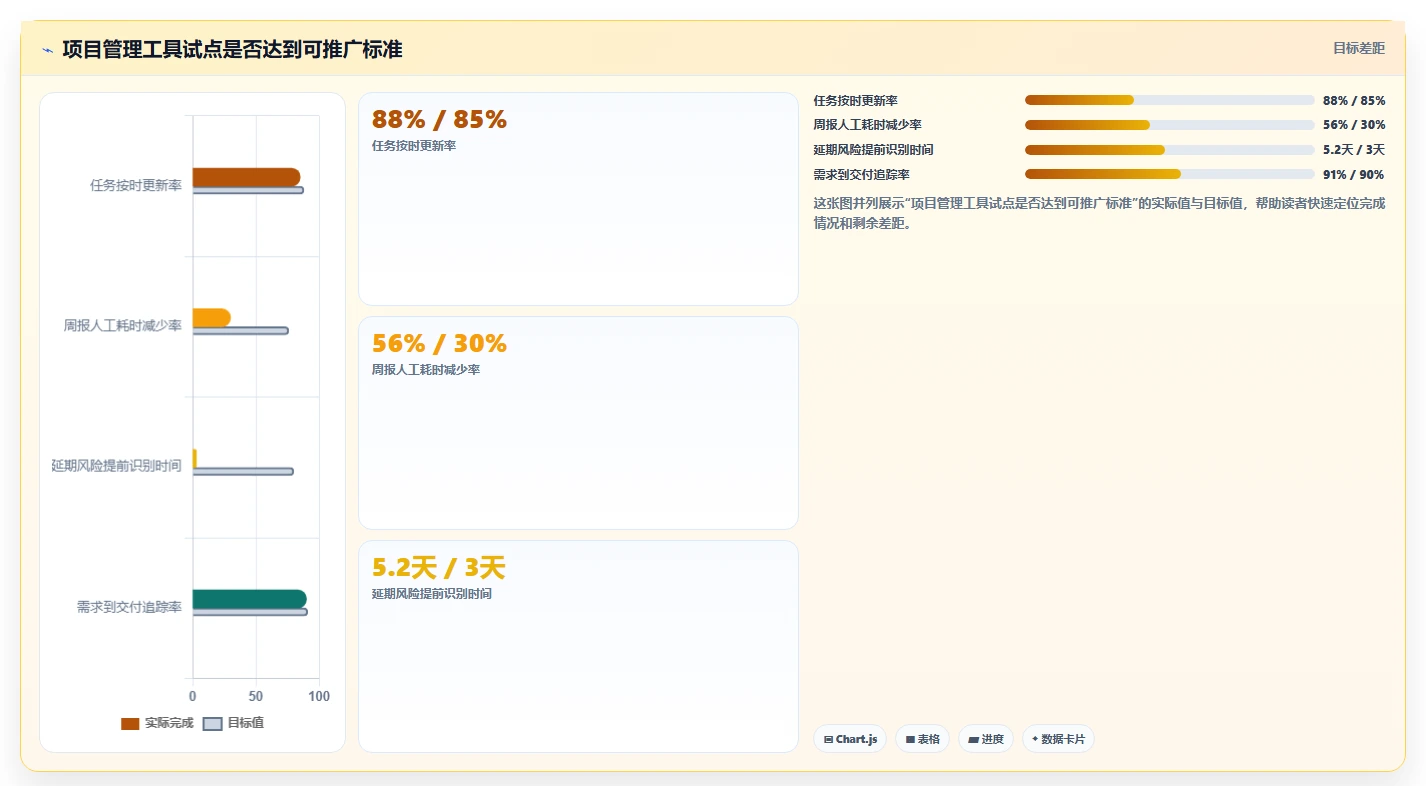This screenshot has width=1426, height=786.
Task: Click the x-axis tick value 50
Action: [256, 696]
